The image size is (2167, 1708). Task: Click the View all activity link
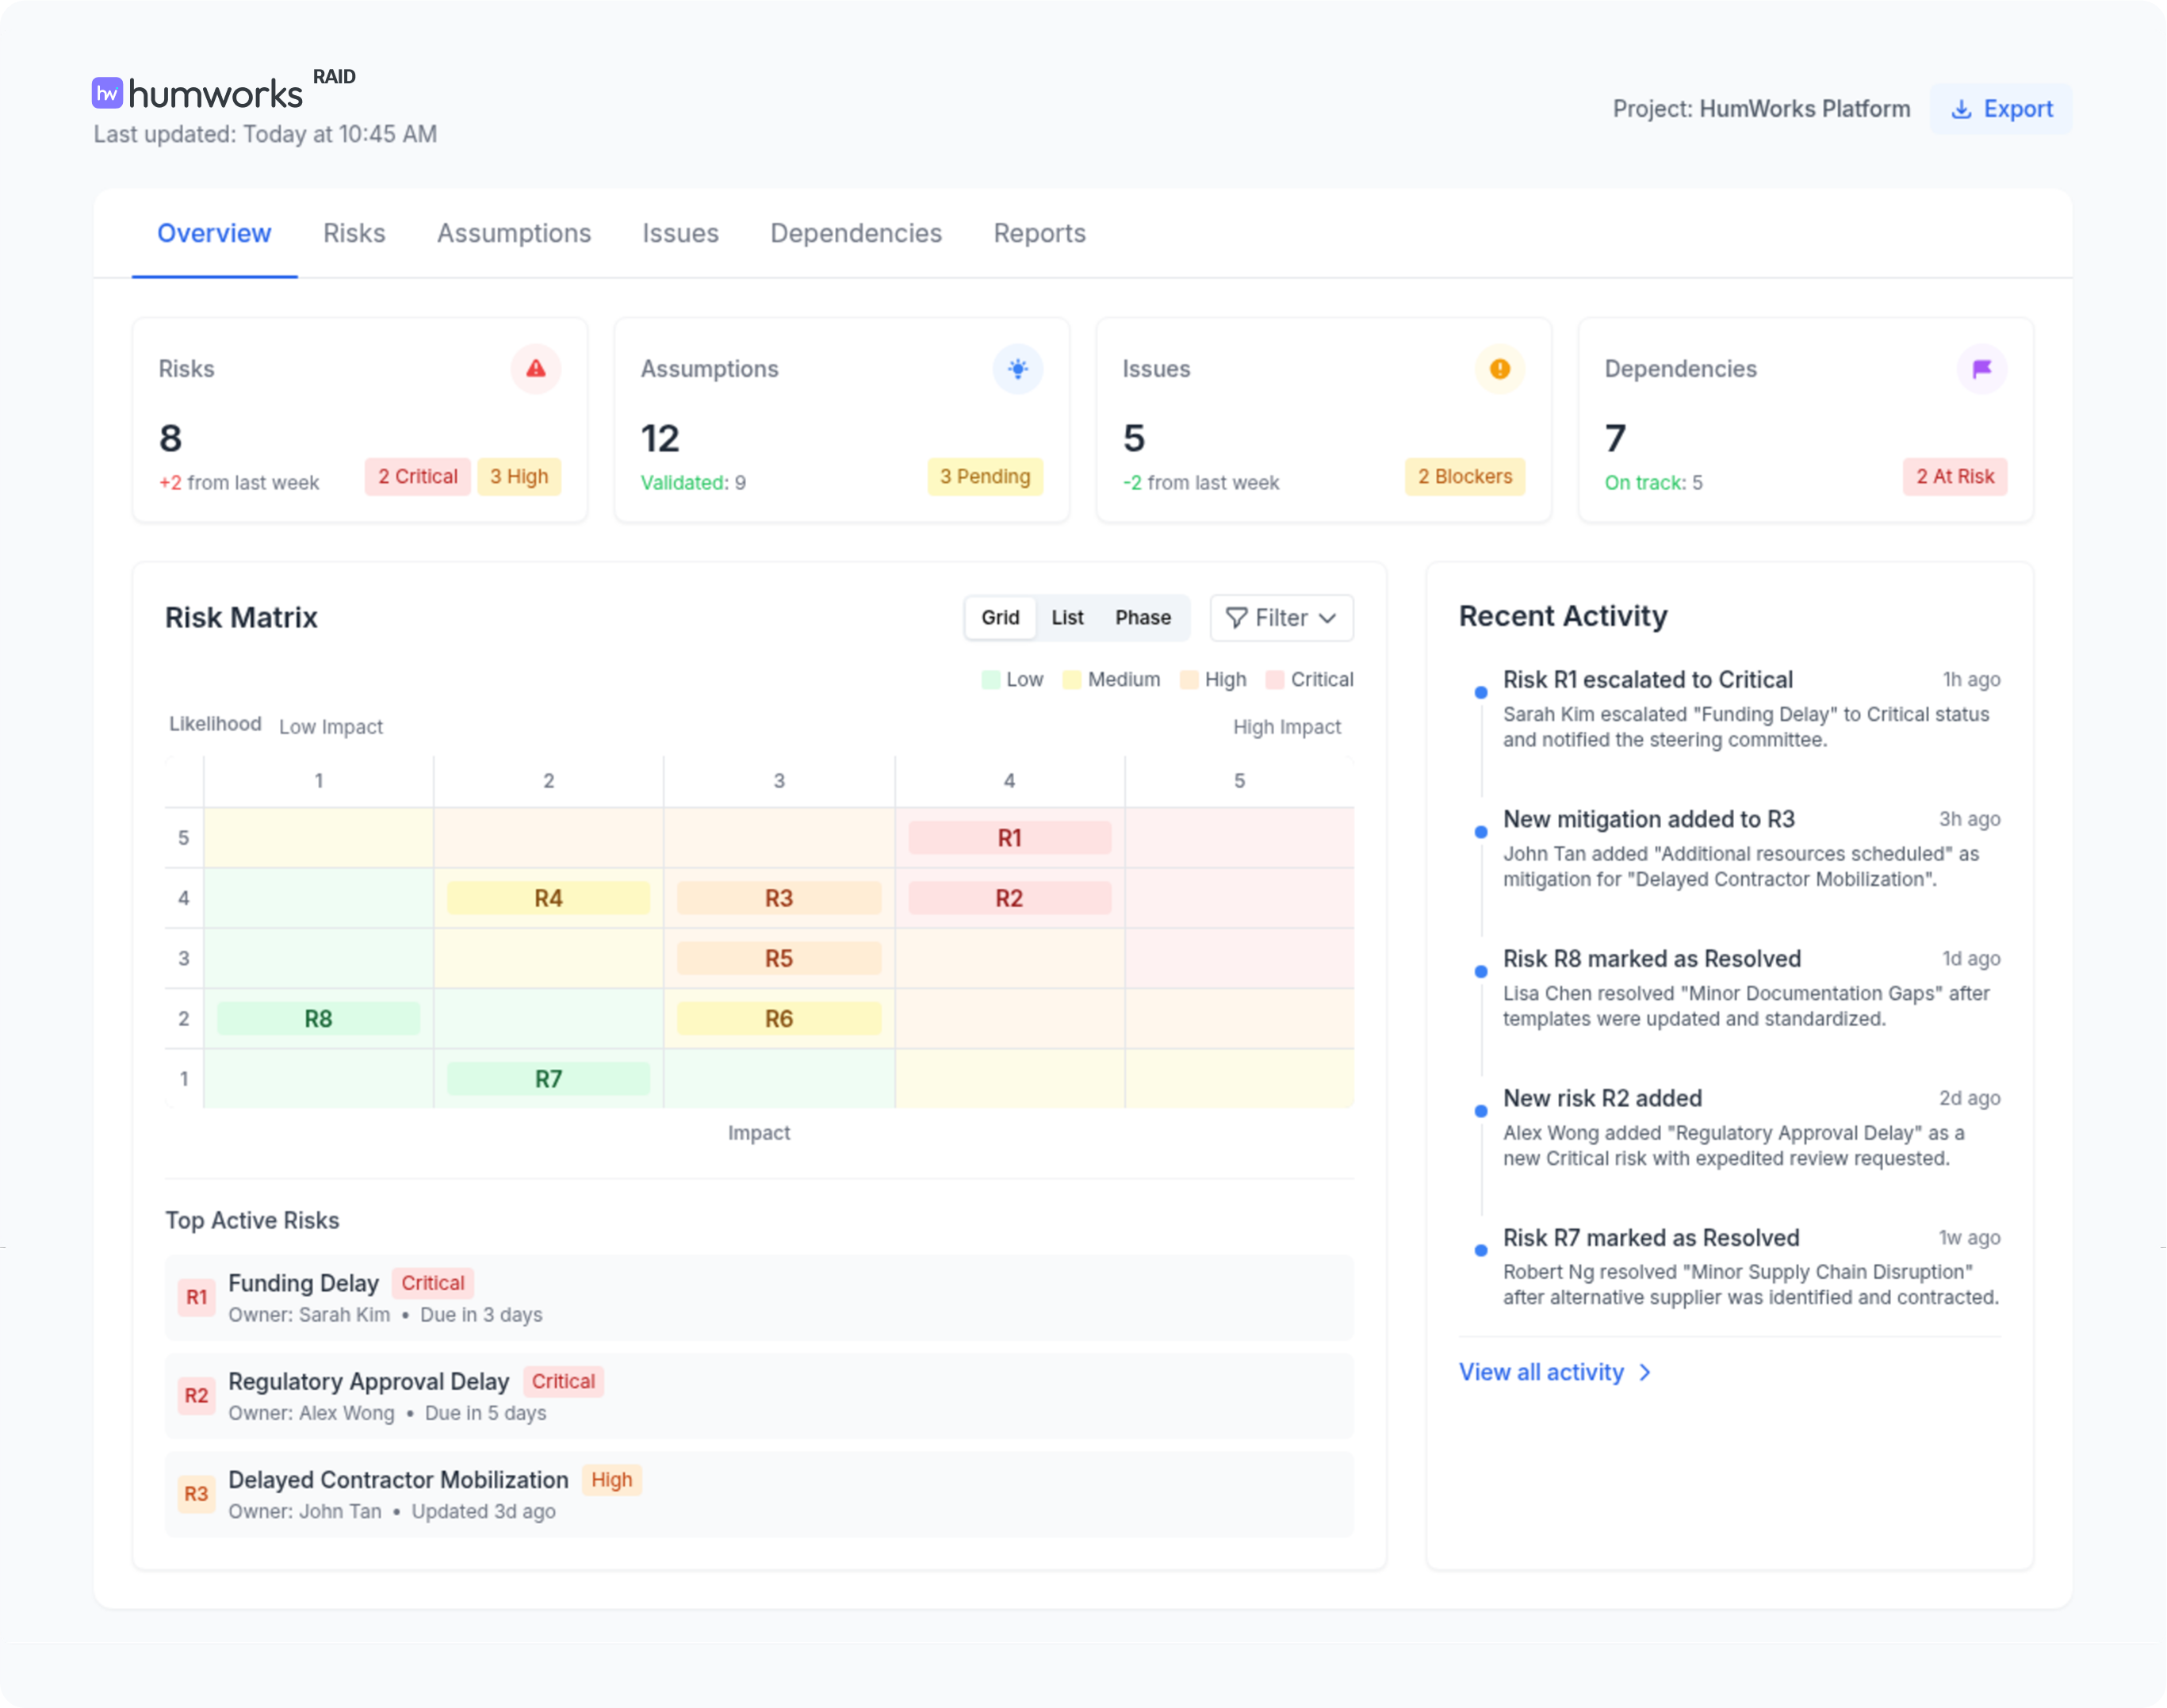pyautogui.click(x=1540, y=1372)
